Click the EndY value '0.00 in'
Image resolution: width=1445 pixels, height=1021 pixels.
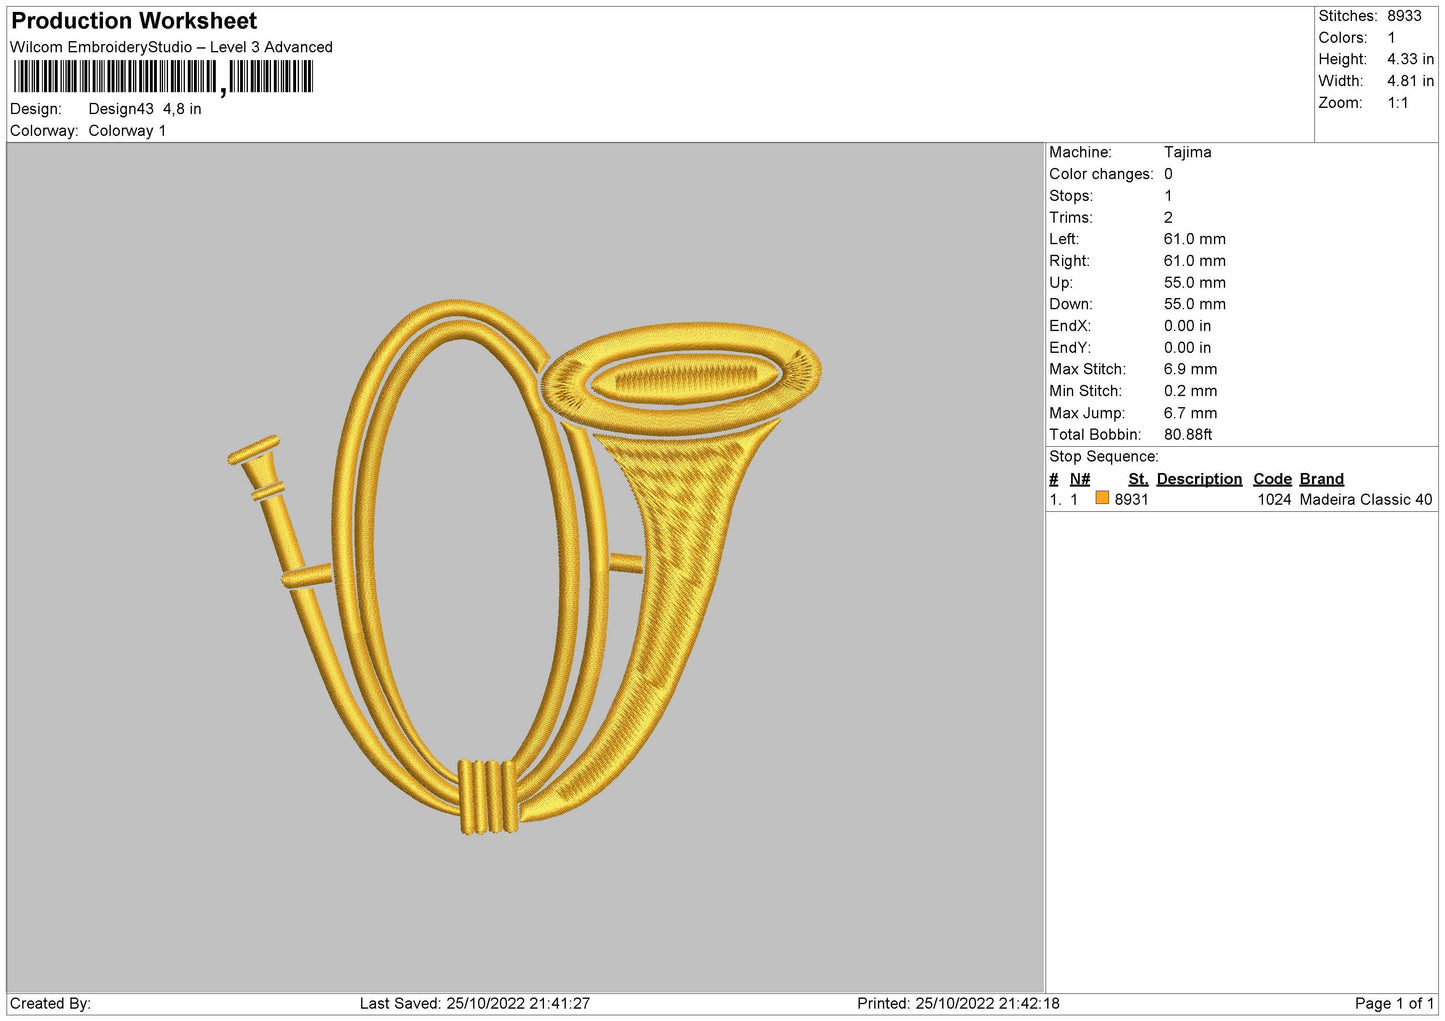1187,348
